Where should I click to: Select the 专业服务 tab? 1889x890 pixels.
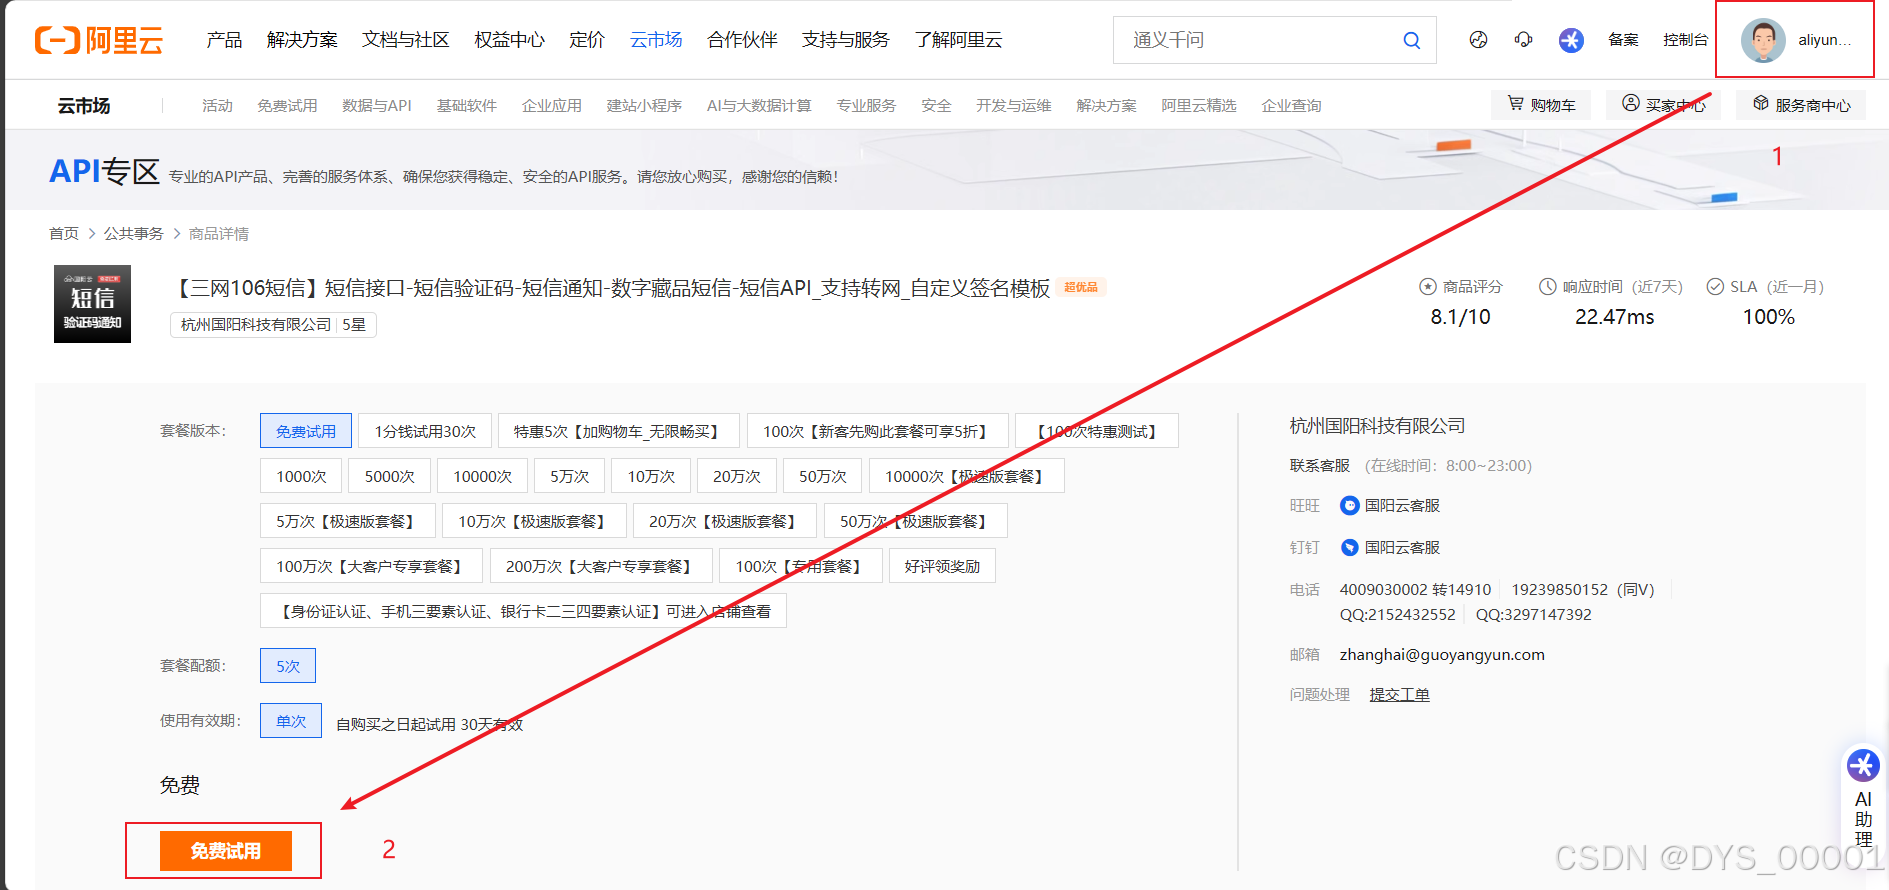[x=866, y=105]
